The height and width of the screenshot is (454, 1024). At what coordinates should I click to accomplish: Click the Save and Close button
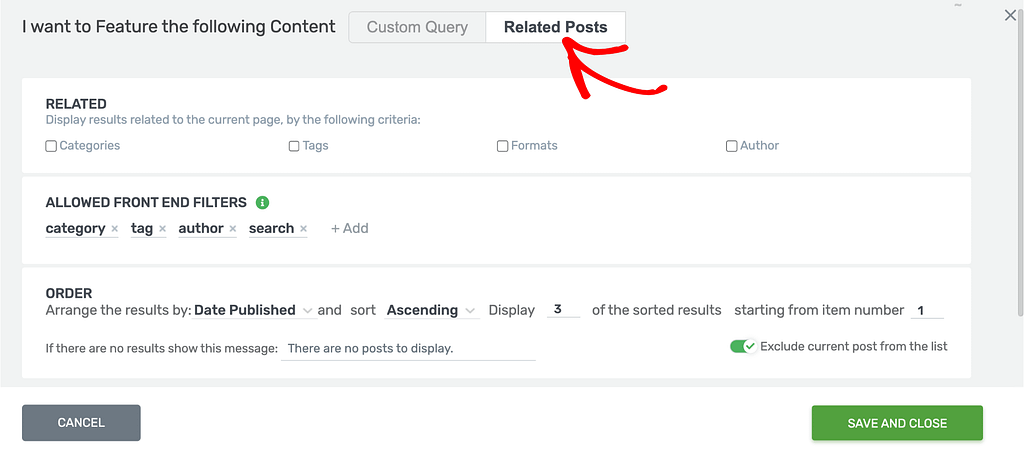[x=897, y=423]
